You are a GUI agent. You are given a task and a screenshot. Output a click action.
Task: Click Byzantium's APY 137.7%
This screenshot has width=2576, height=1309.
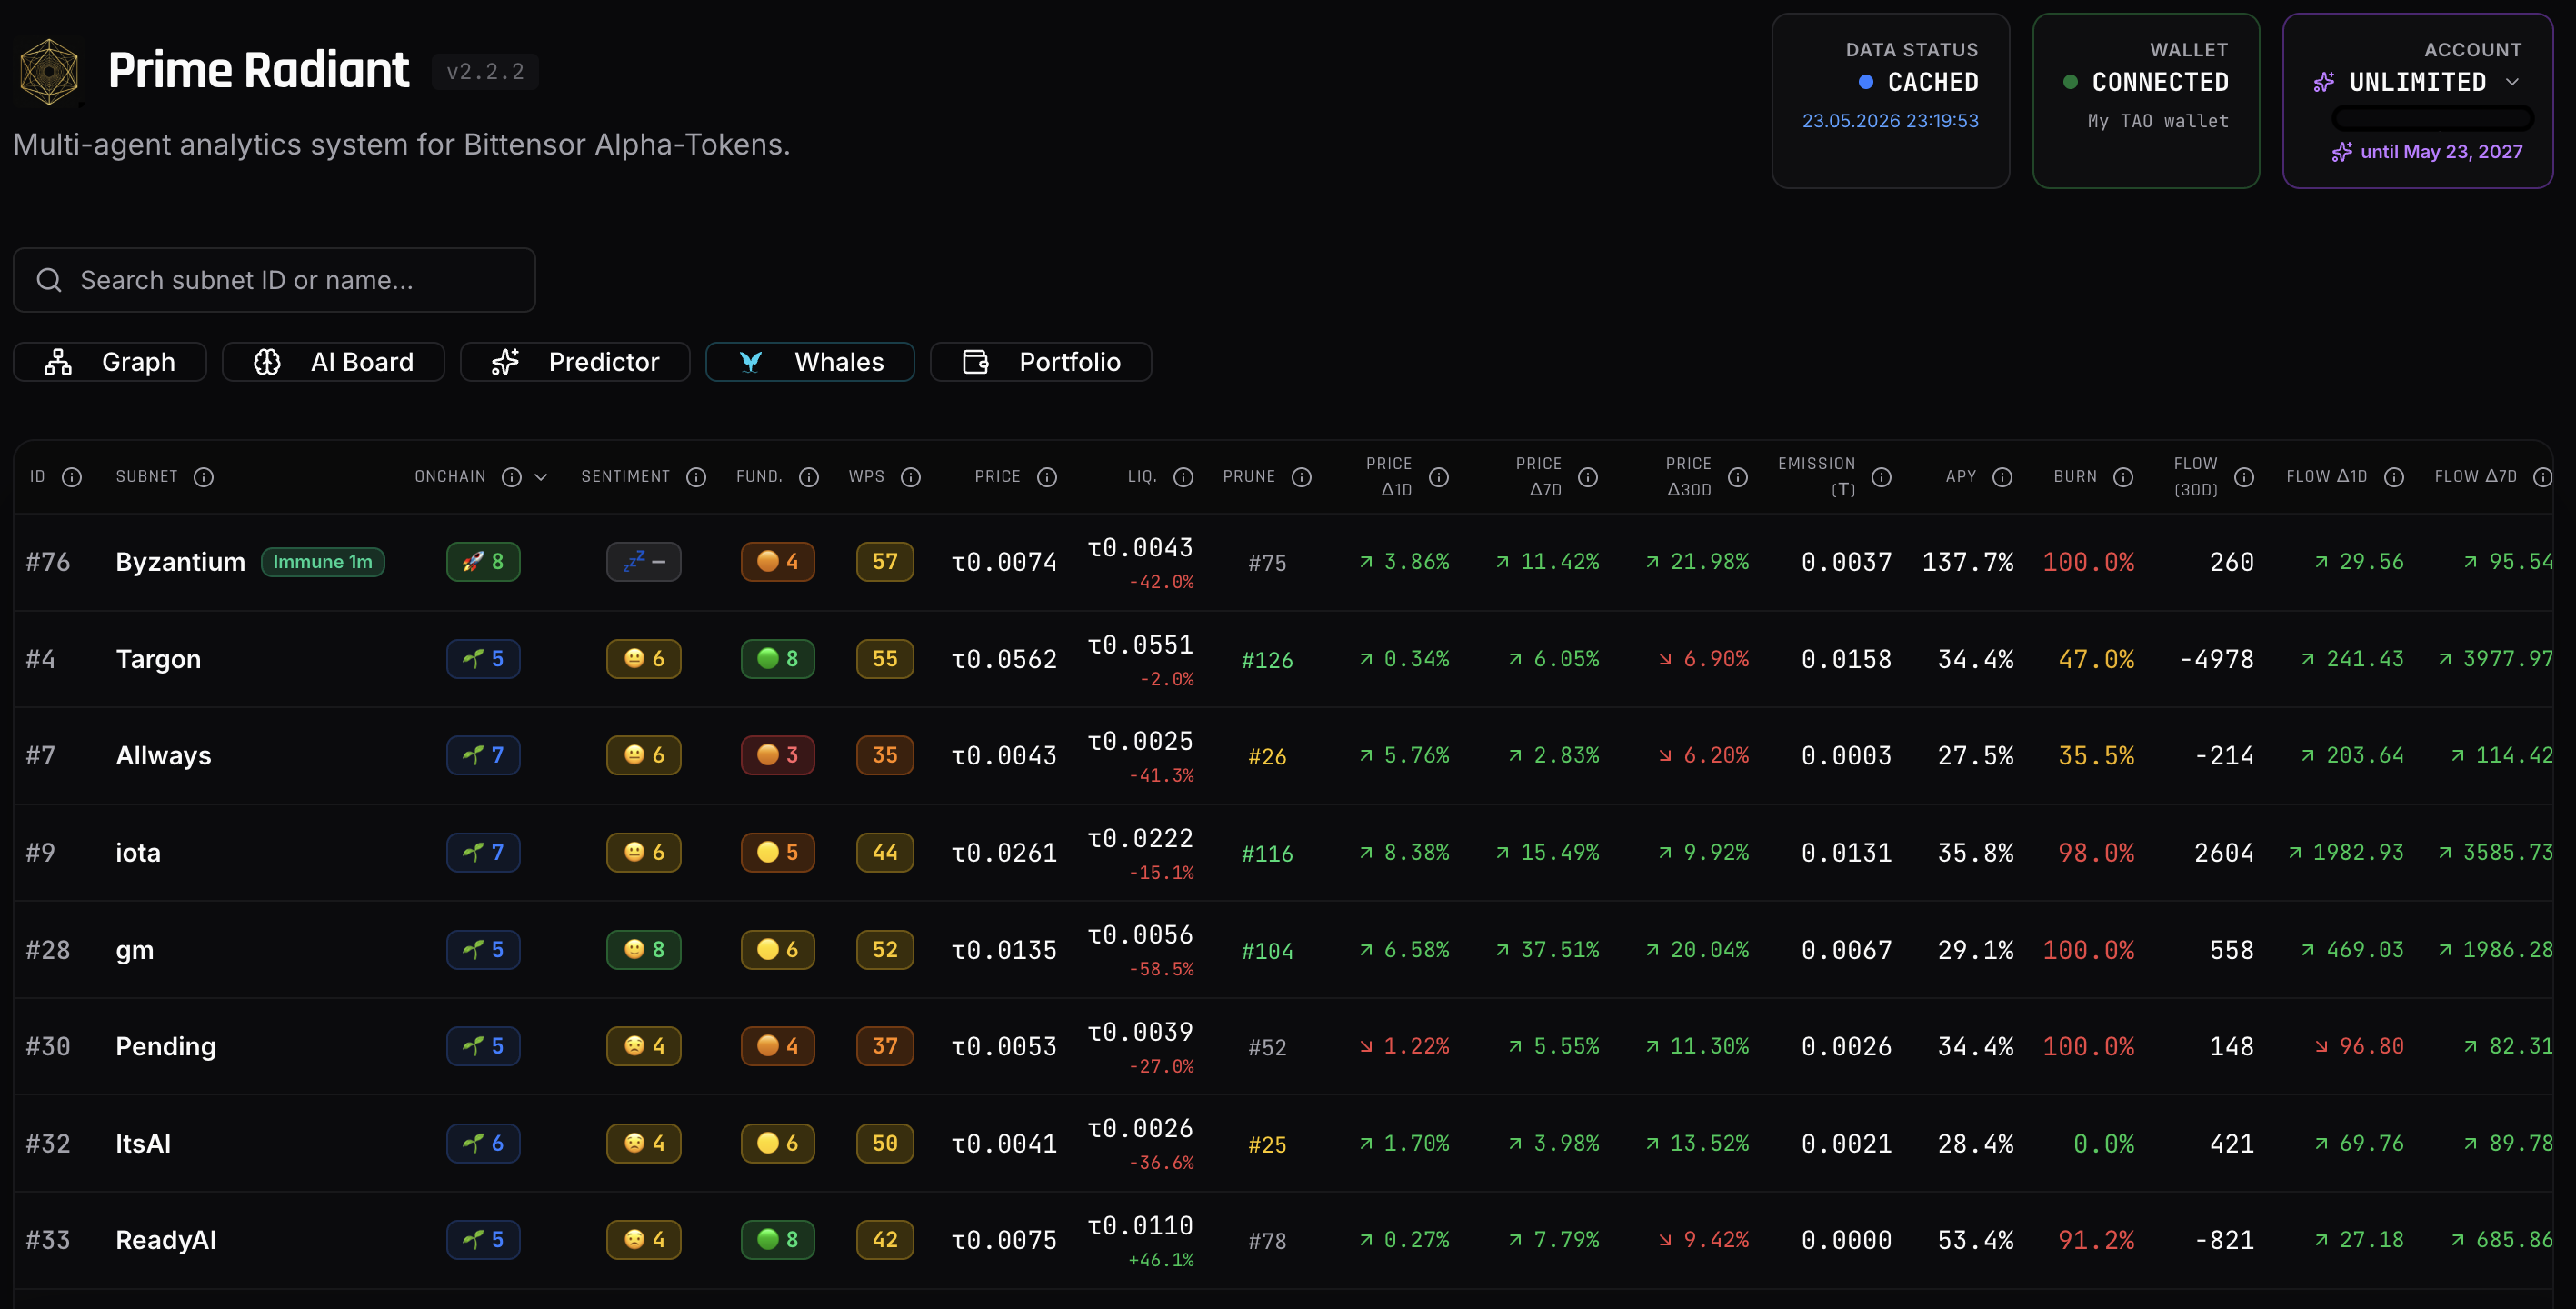pyautogui.click(x=1967, y=562)
